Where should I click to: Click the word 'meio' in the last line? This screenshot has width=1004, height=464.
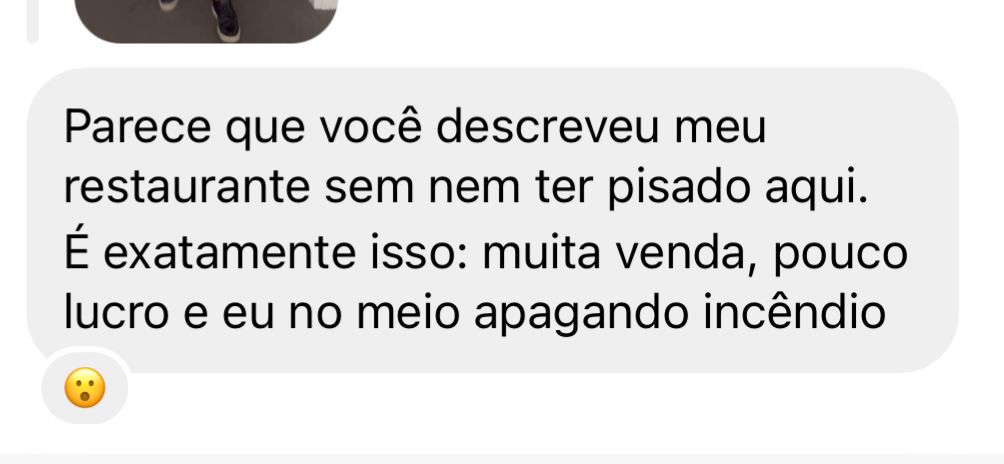[x=407, y=313]
